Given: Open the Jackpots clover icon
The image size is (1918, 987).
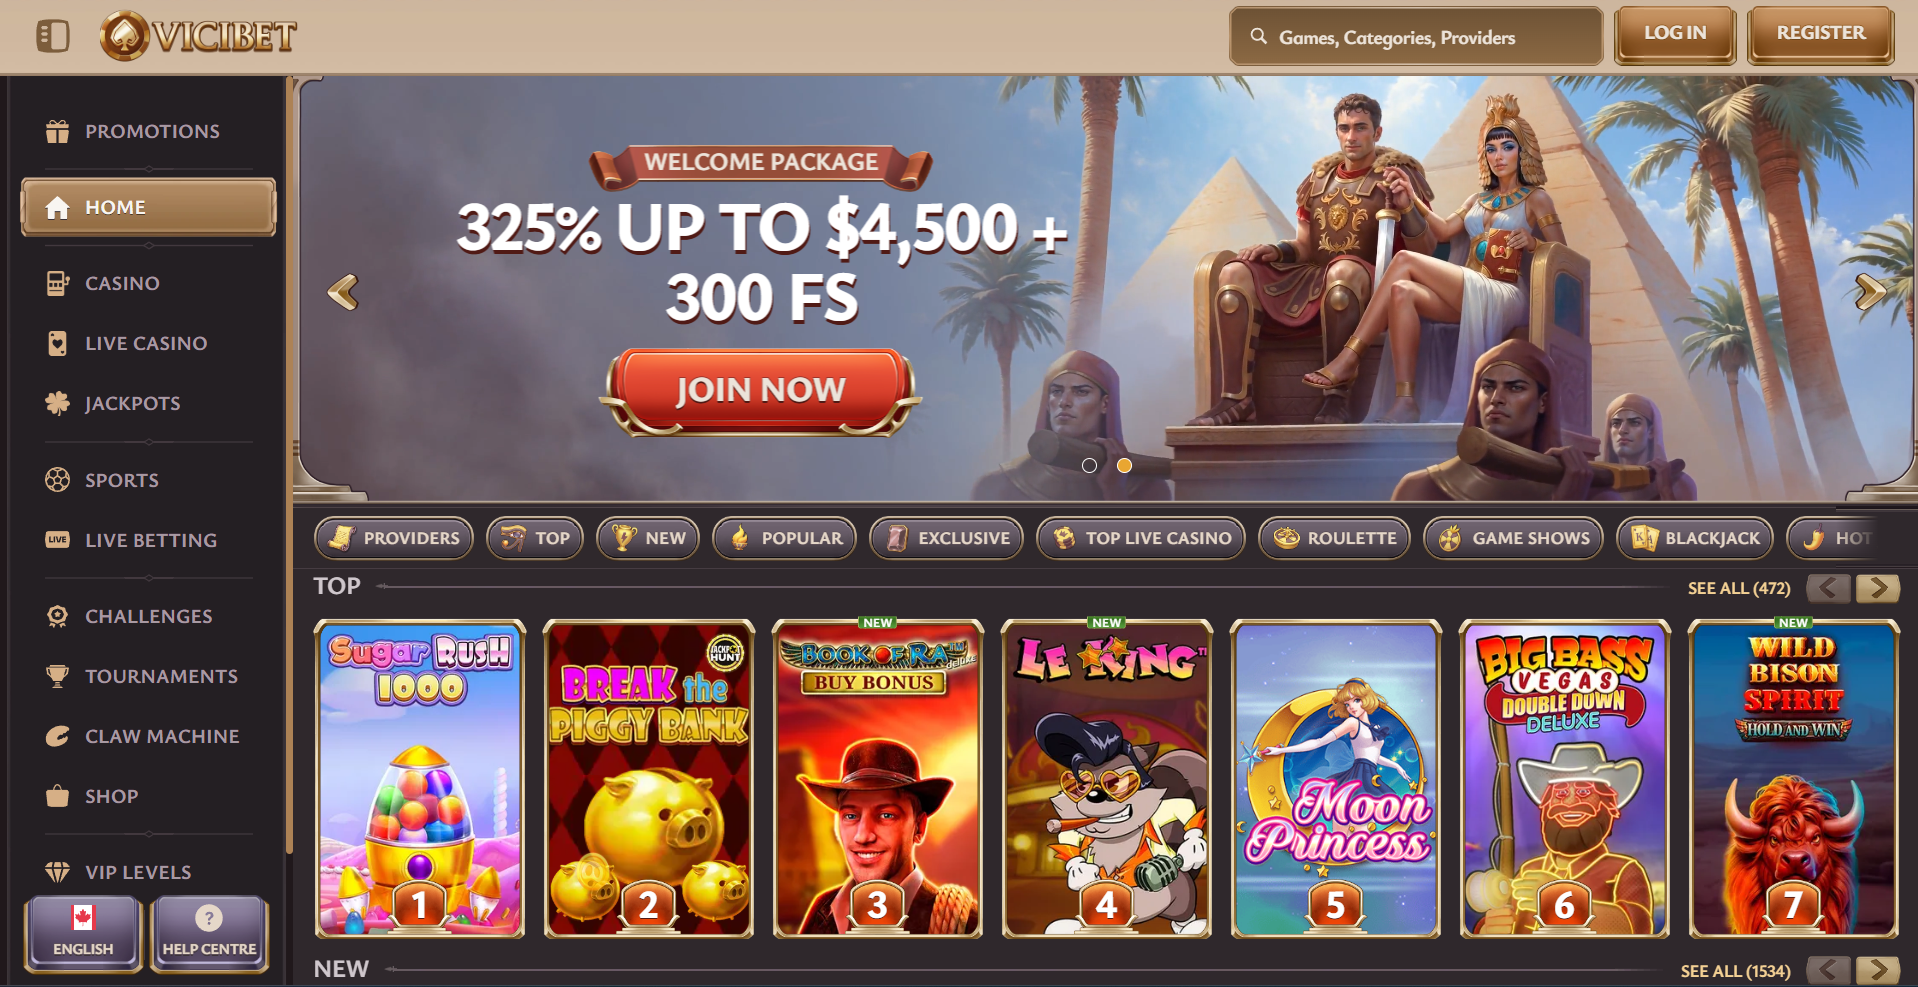Looking at the screenshot, I should click(x=57, y=403).
